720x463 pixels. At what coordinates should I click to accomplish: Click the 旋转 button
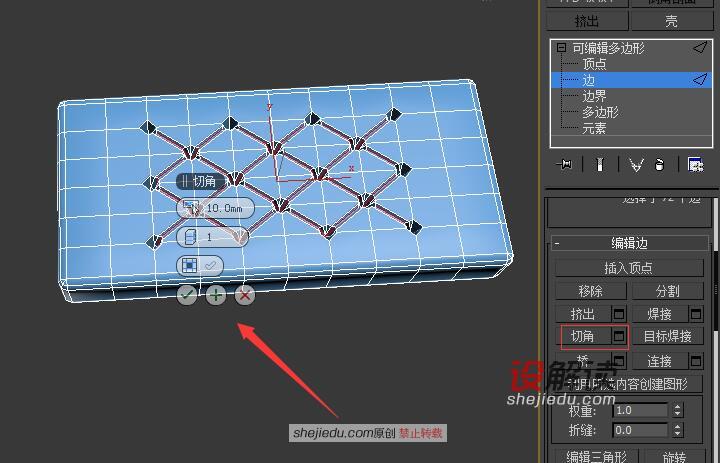(673, 456)
